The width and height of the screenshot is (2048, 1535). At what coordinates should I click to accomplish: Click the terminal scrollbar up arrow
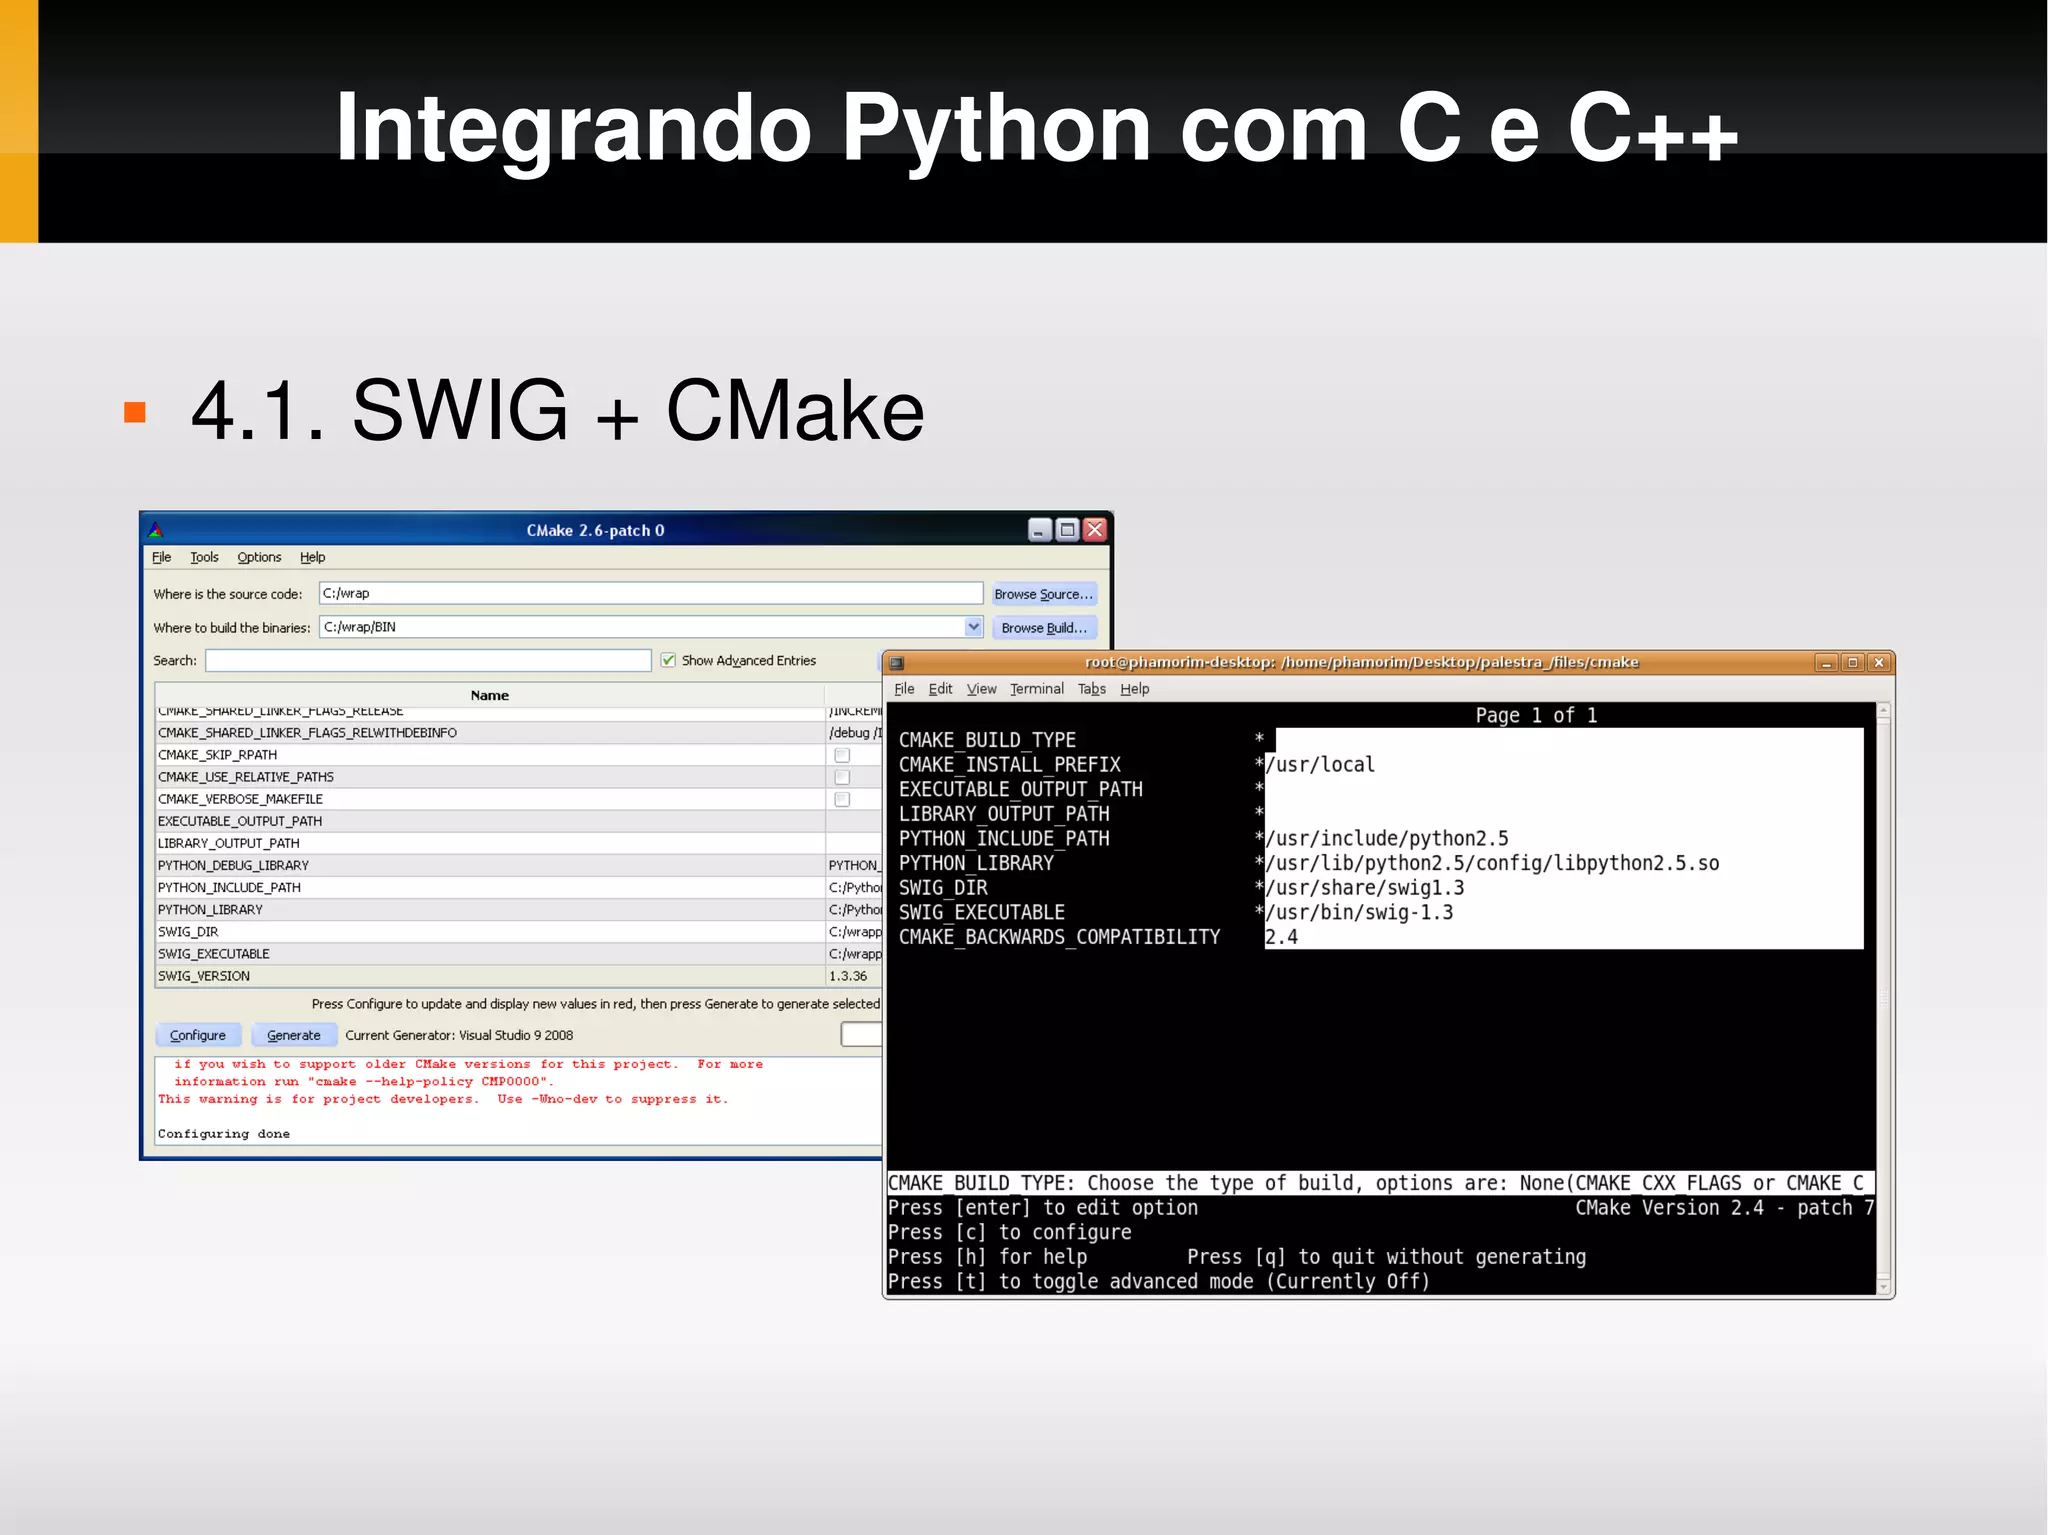coord(1883,710)
